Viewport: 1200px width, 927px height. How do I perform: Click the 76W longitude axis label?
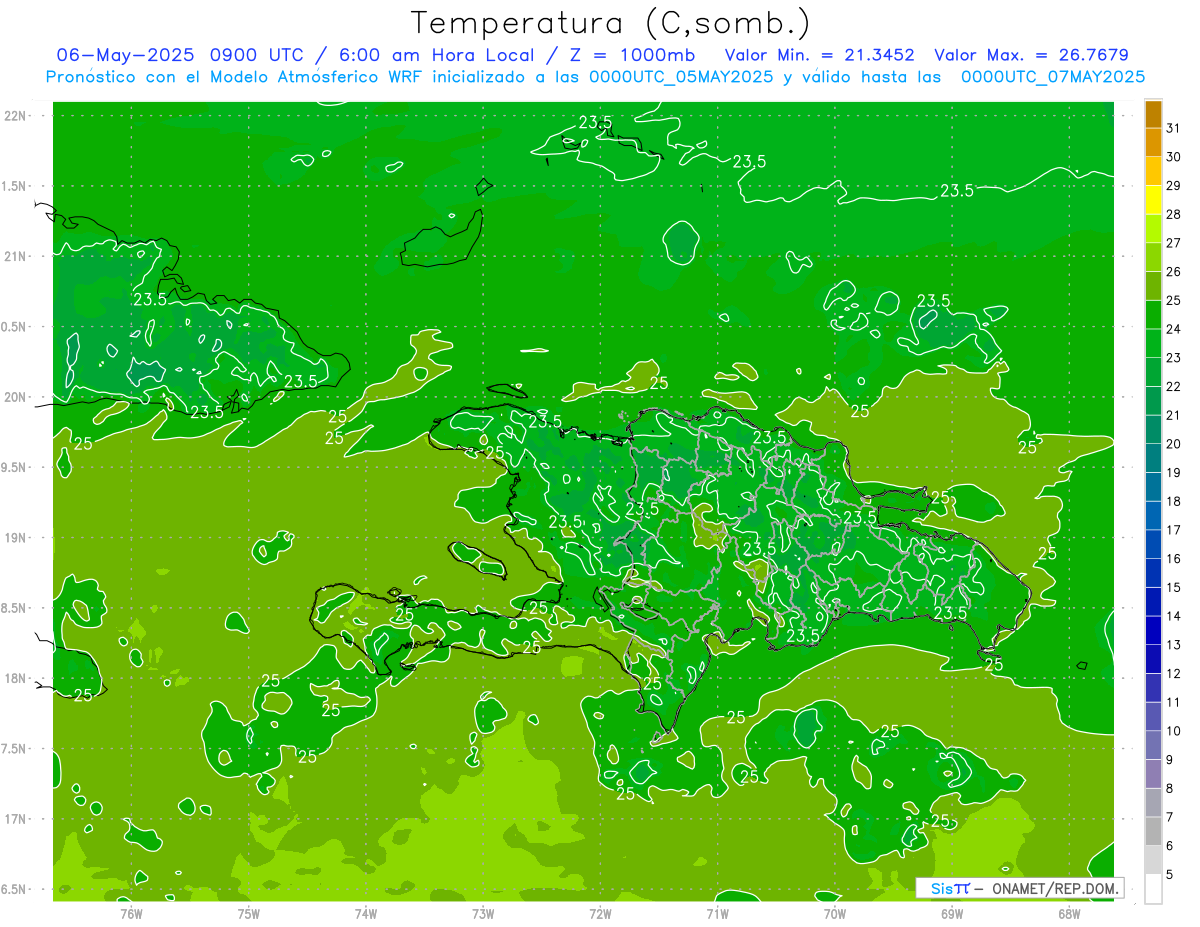(131, 913)
